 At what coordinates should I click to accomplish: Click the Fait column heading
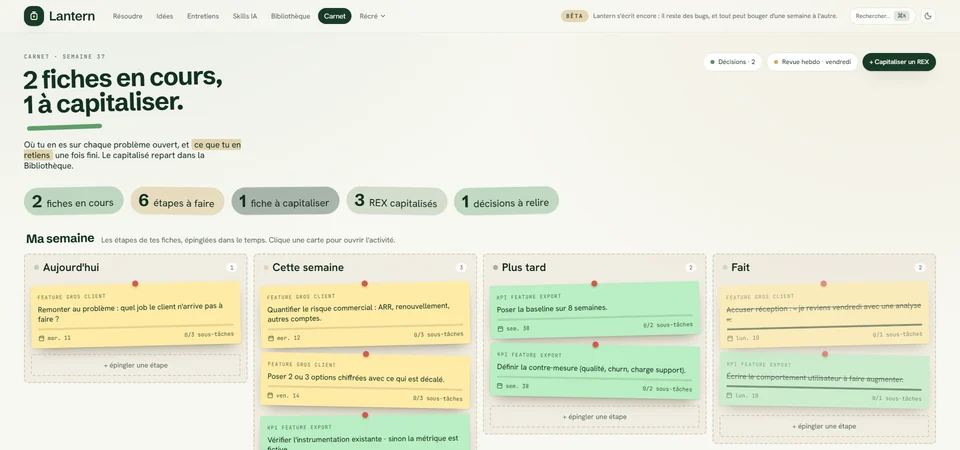(740, 268)
